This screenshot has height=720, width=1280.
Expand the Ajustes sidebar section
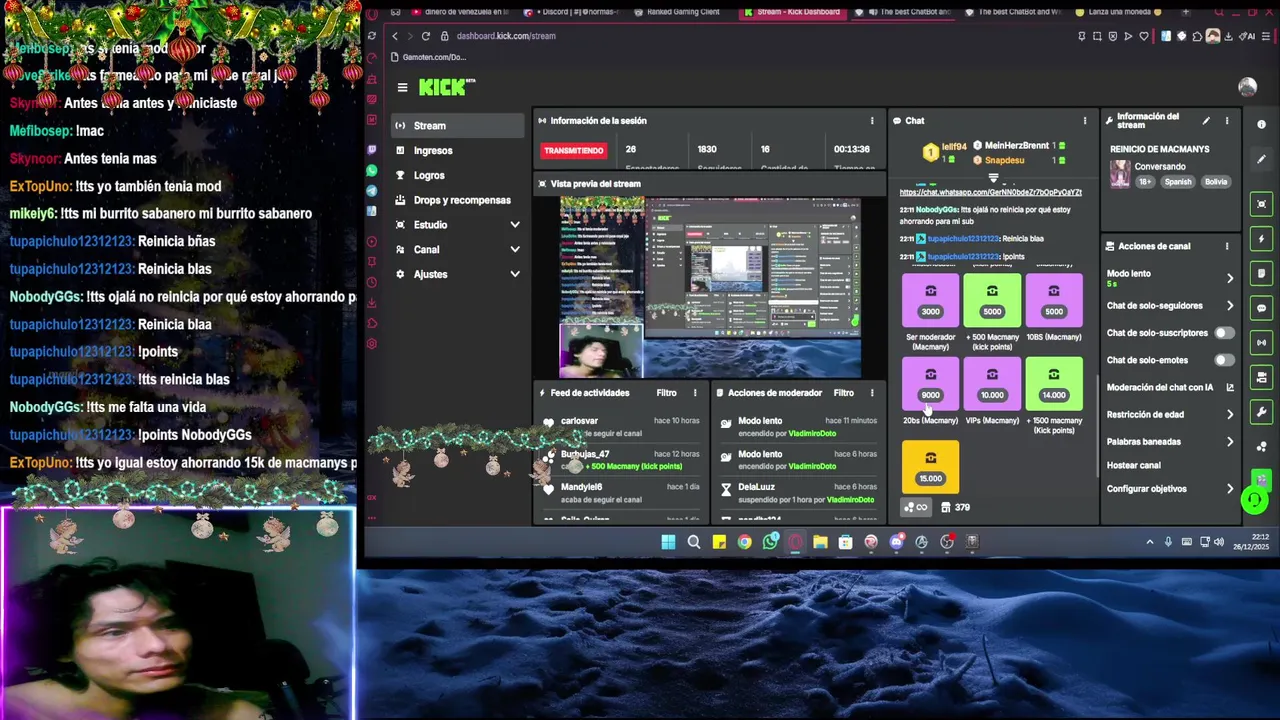coord(457,274)
